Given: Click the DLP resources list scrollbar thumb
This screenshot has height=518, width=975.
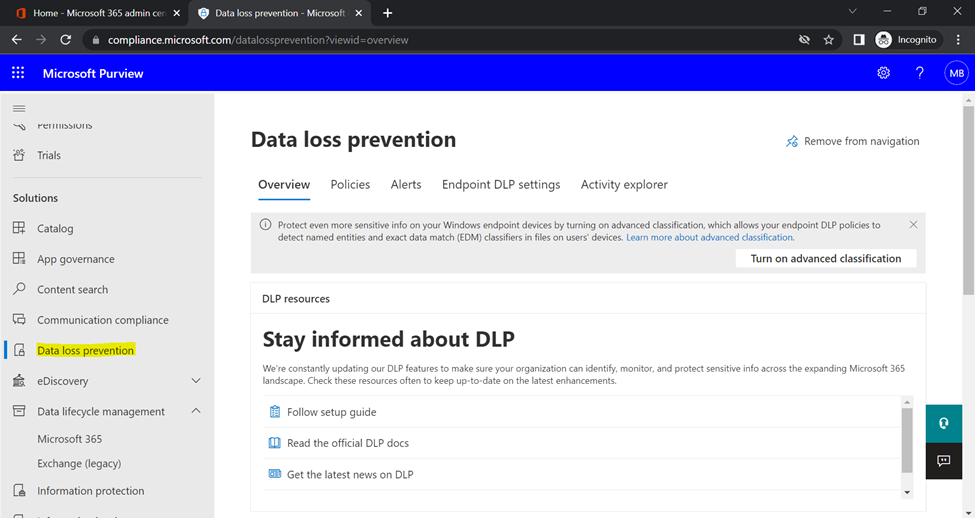Looking at the screenshot, I should 907,441.
